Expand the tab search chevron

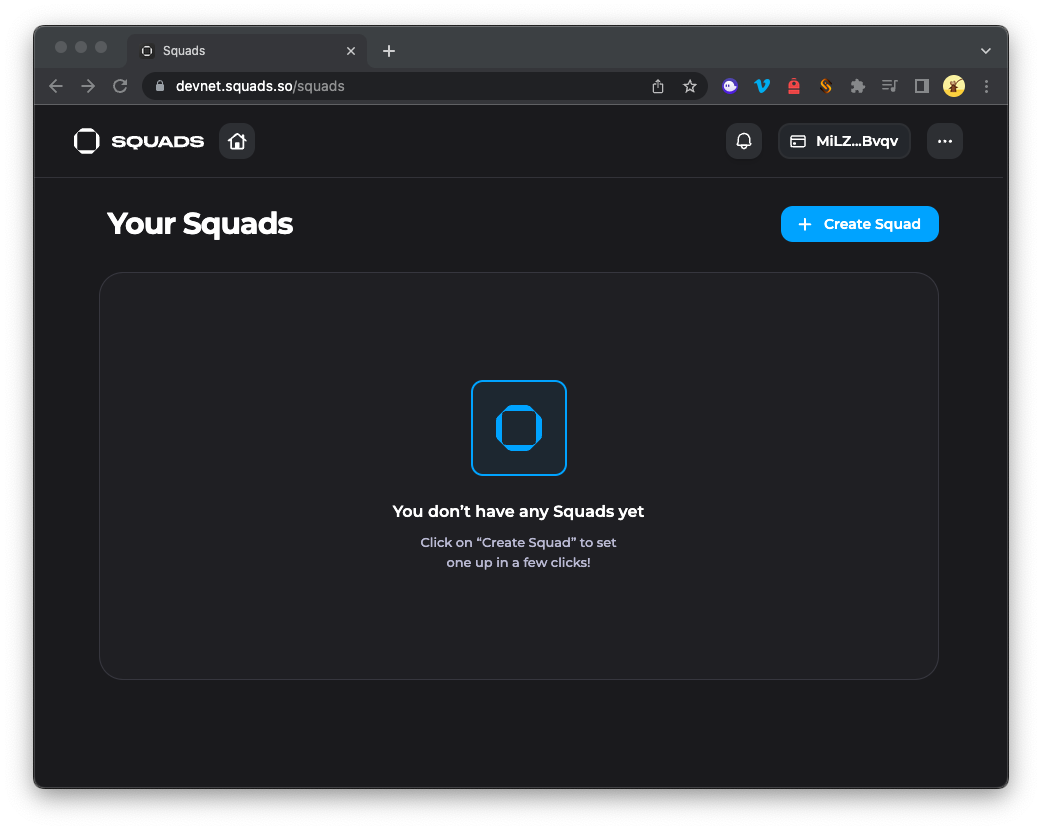click(x=986, y=51)
